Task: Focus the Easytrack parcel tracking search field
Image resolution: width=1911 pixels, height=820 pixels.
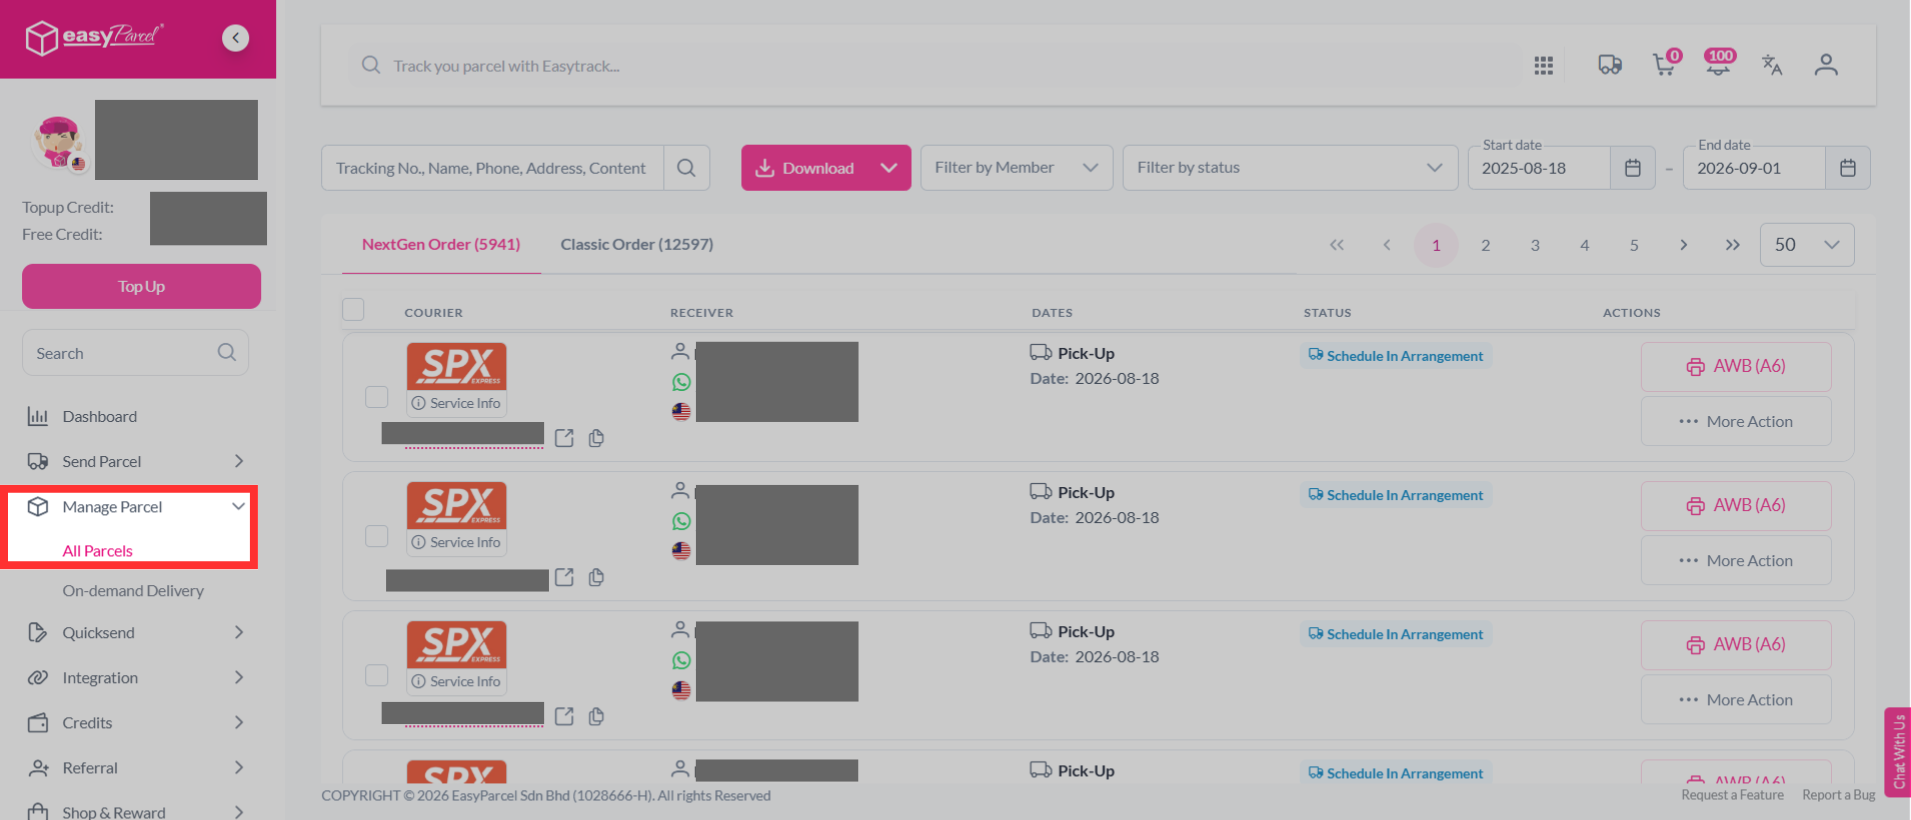Action: point(936,66)
